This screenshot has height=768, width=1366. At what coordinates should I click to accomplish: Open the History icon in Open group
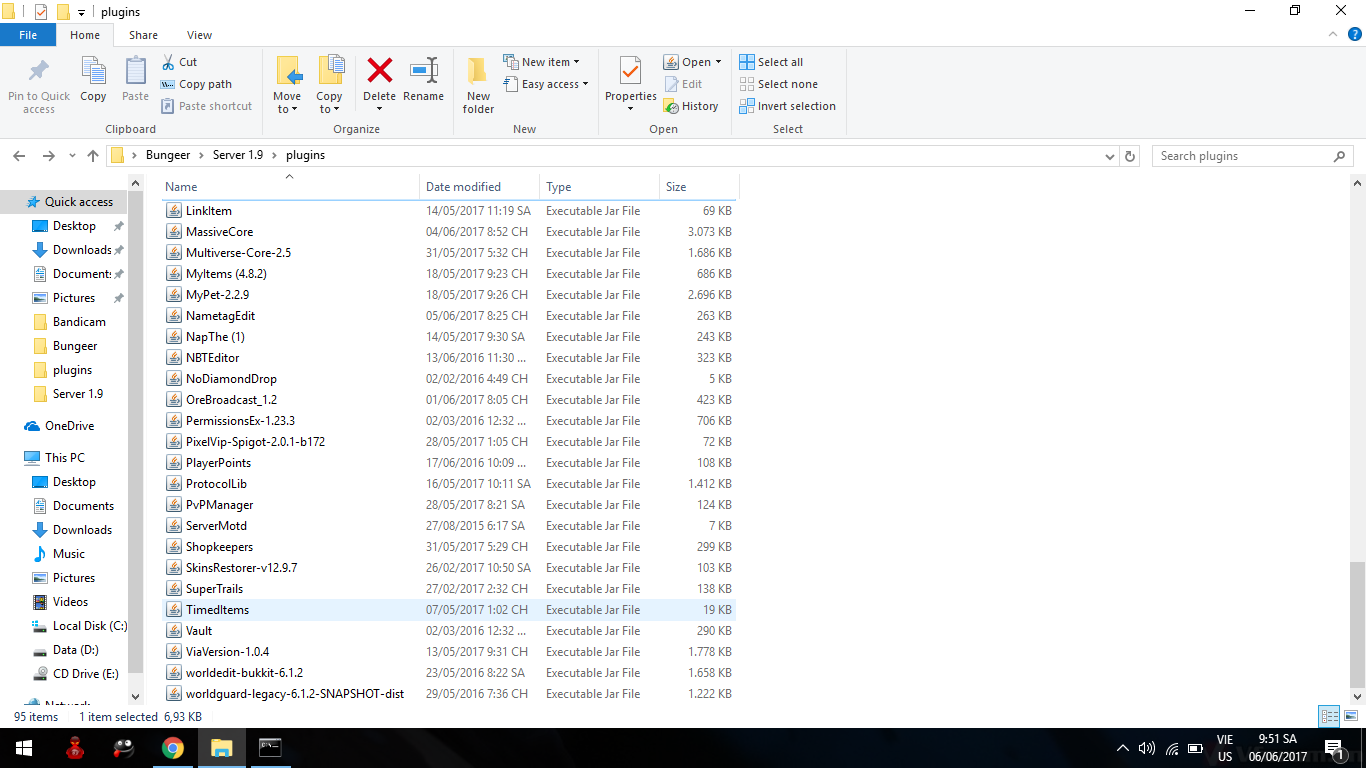[x=672, y=106]
